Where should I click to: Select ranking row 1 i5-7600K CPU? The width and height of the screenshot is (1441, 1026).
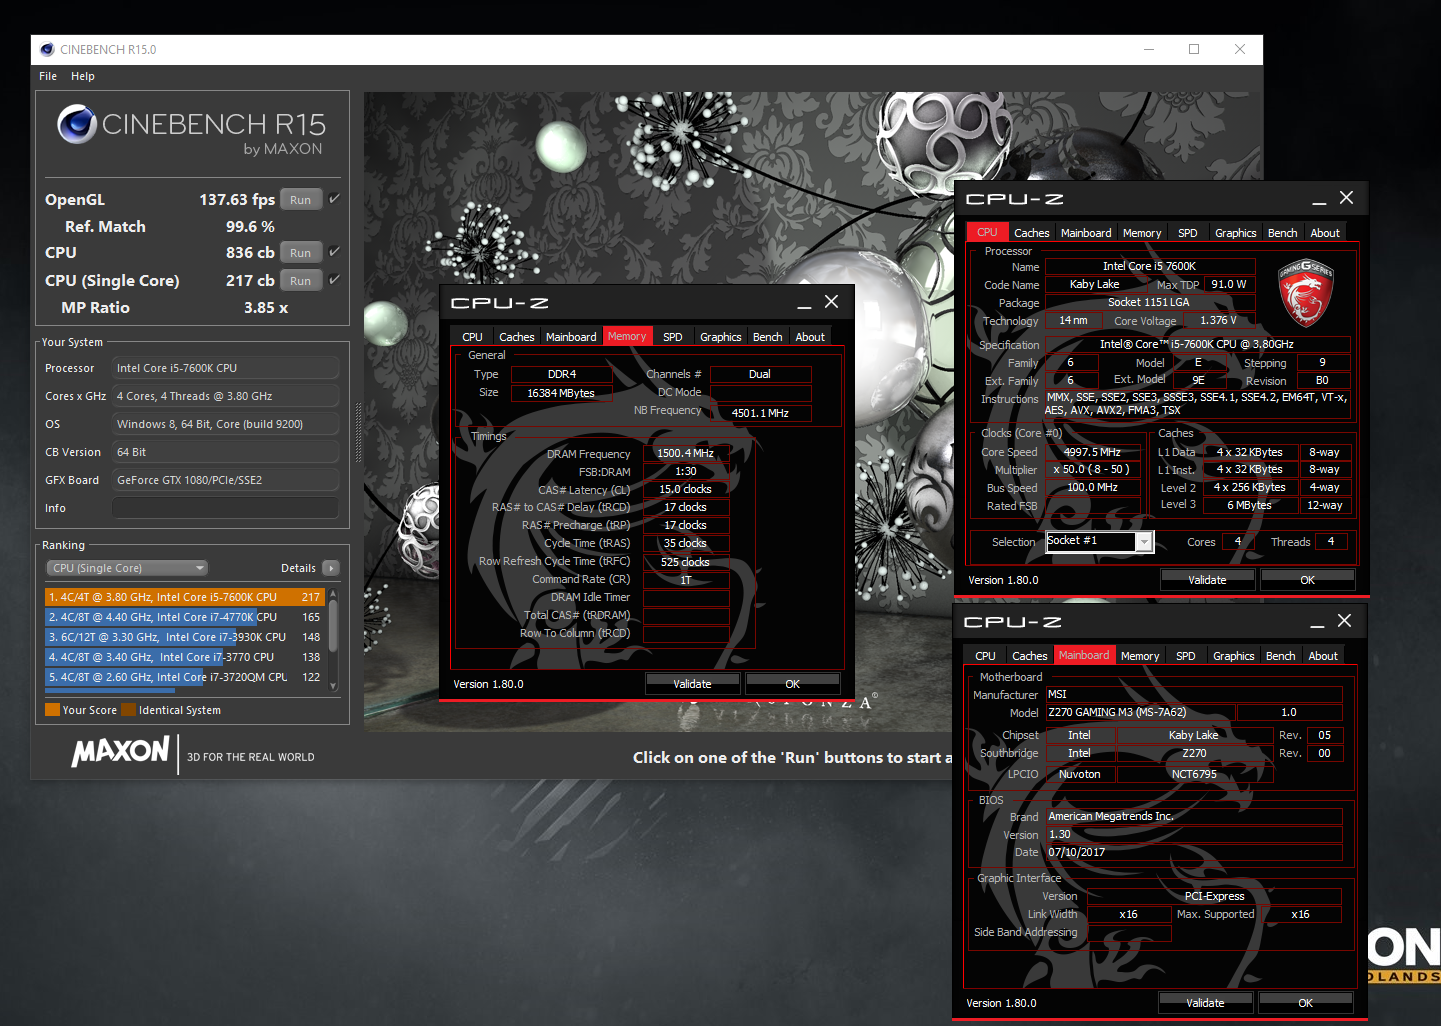(x=184, y=597)
